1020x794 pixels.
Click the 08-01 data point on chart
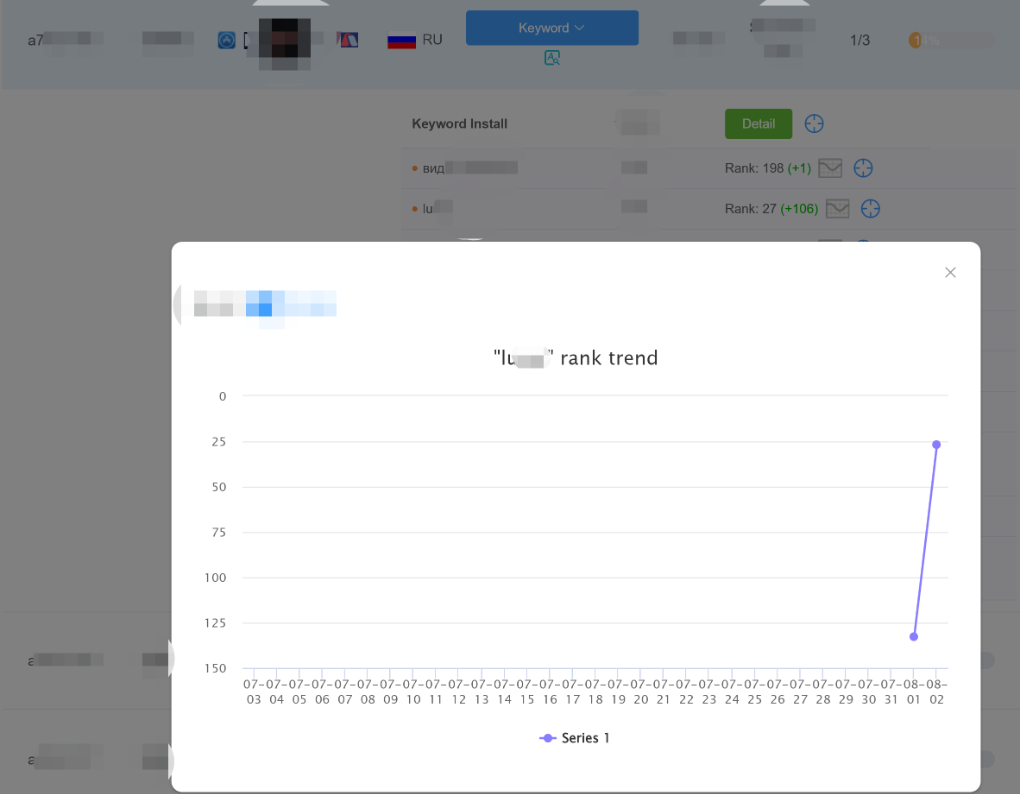(x=913, y=637)
